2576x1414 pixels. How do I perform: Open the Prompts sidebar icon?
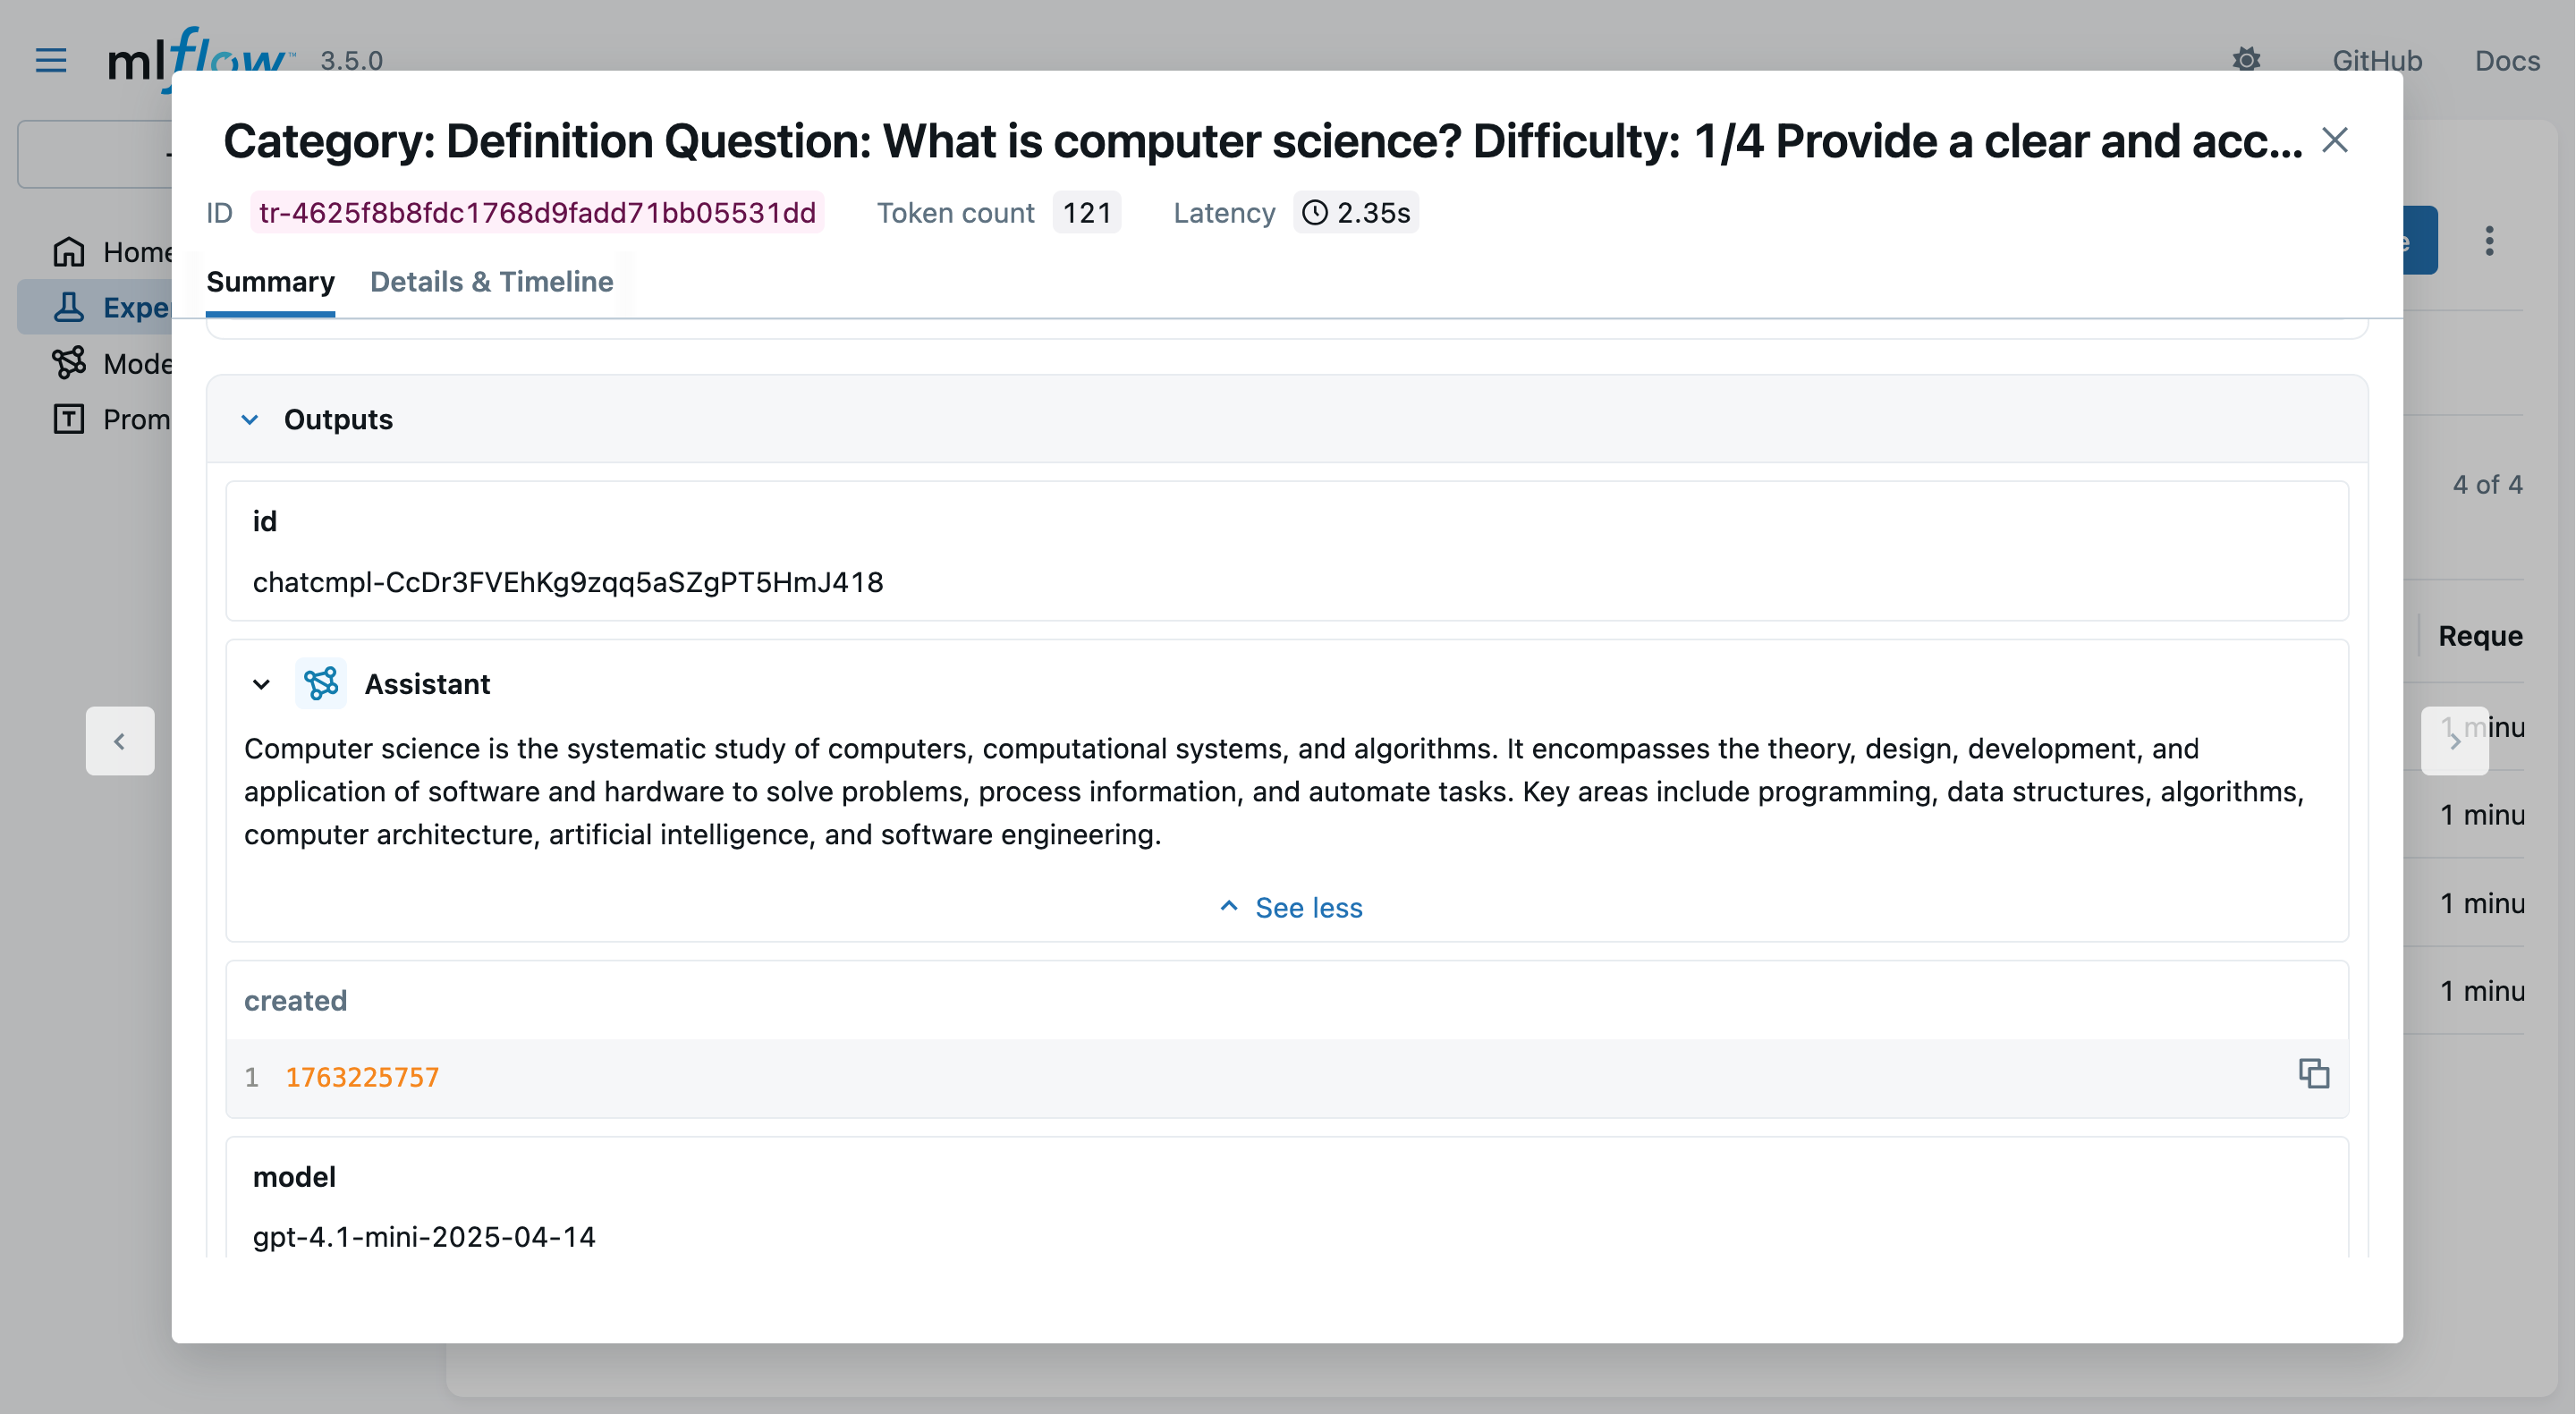pyautogui.click(x=68, y=419)
